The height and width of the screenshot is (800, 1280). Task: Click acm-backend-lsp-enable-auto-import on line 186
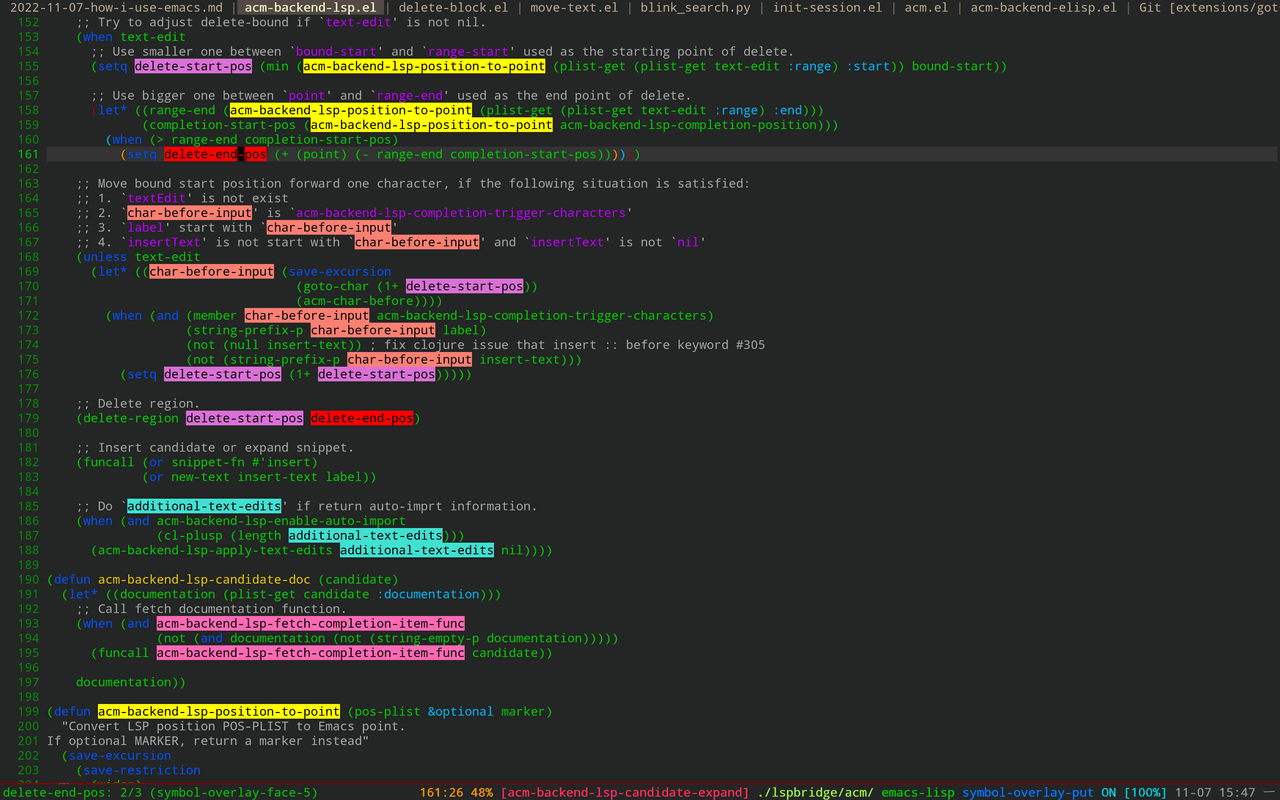coord(281,521)
